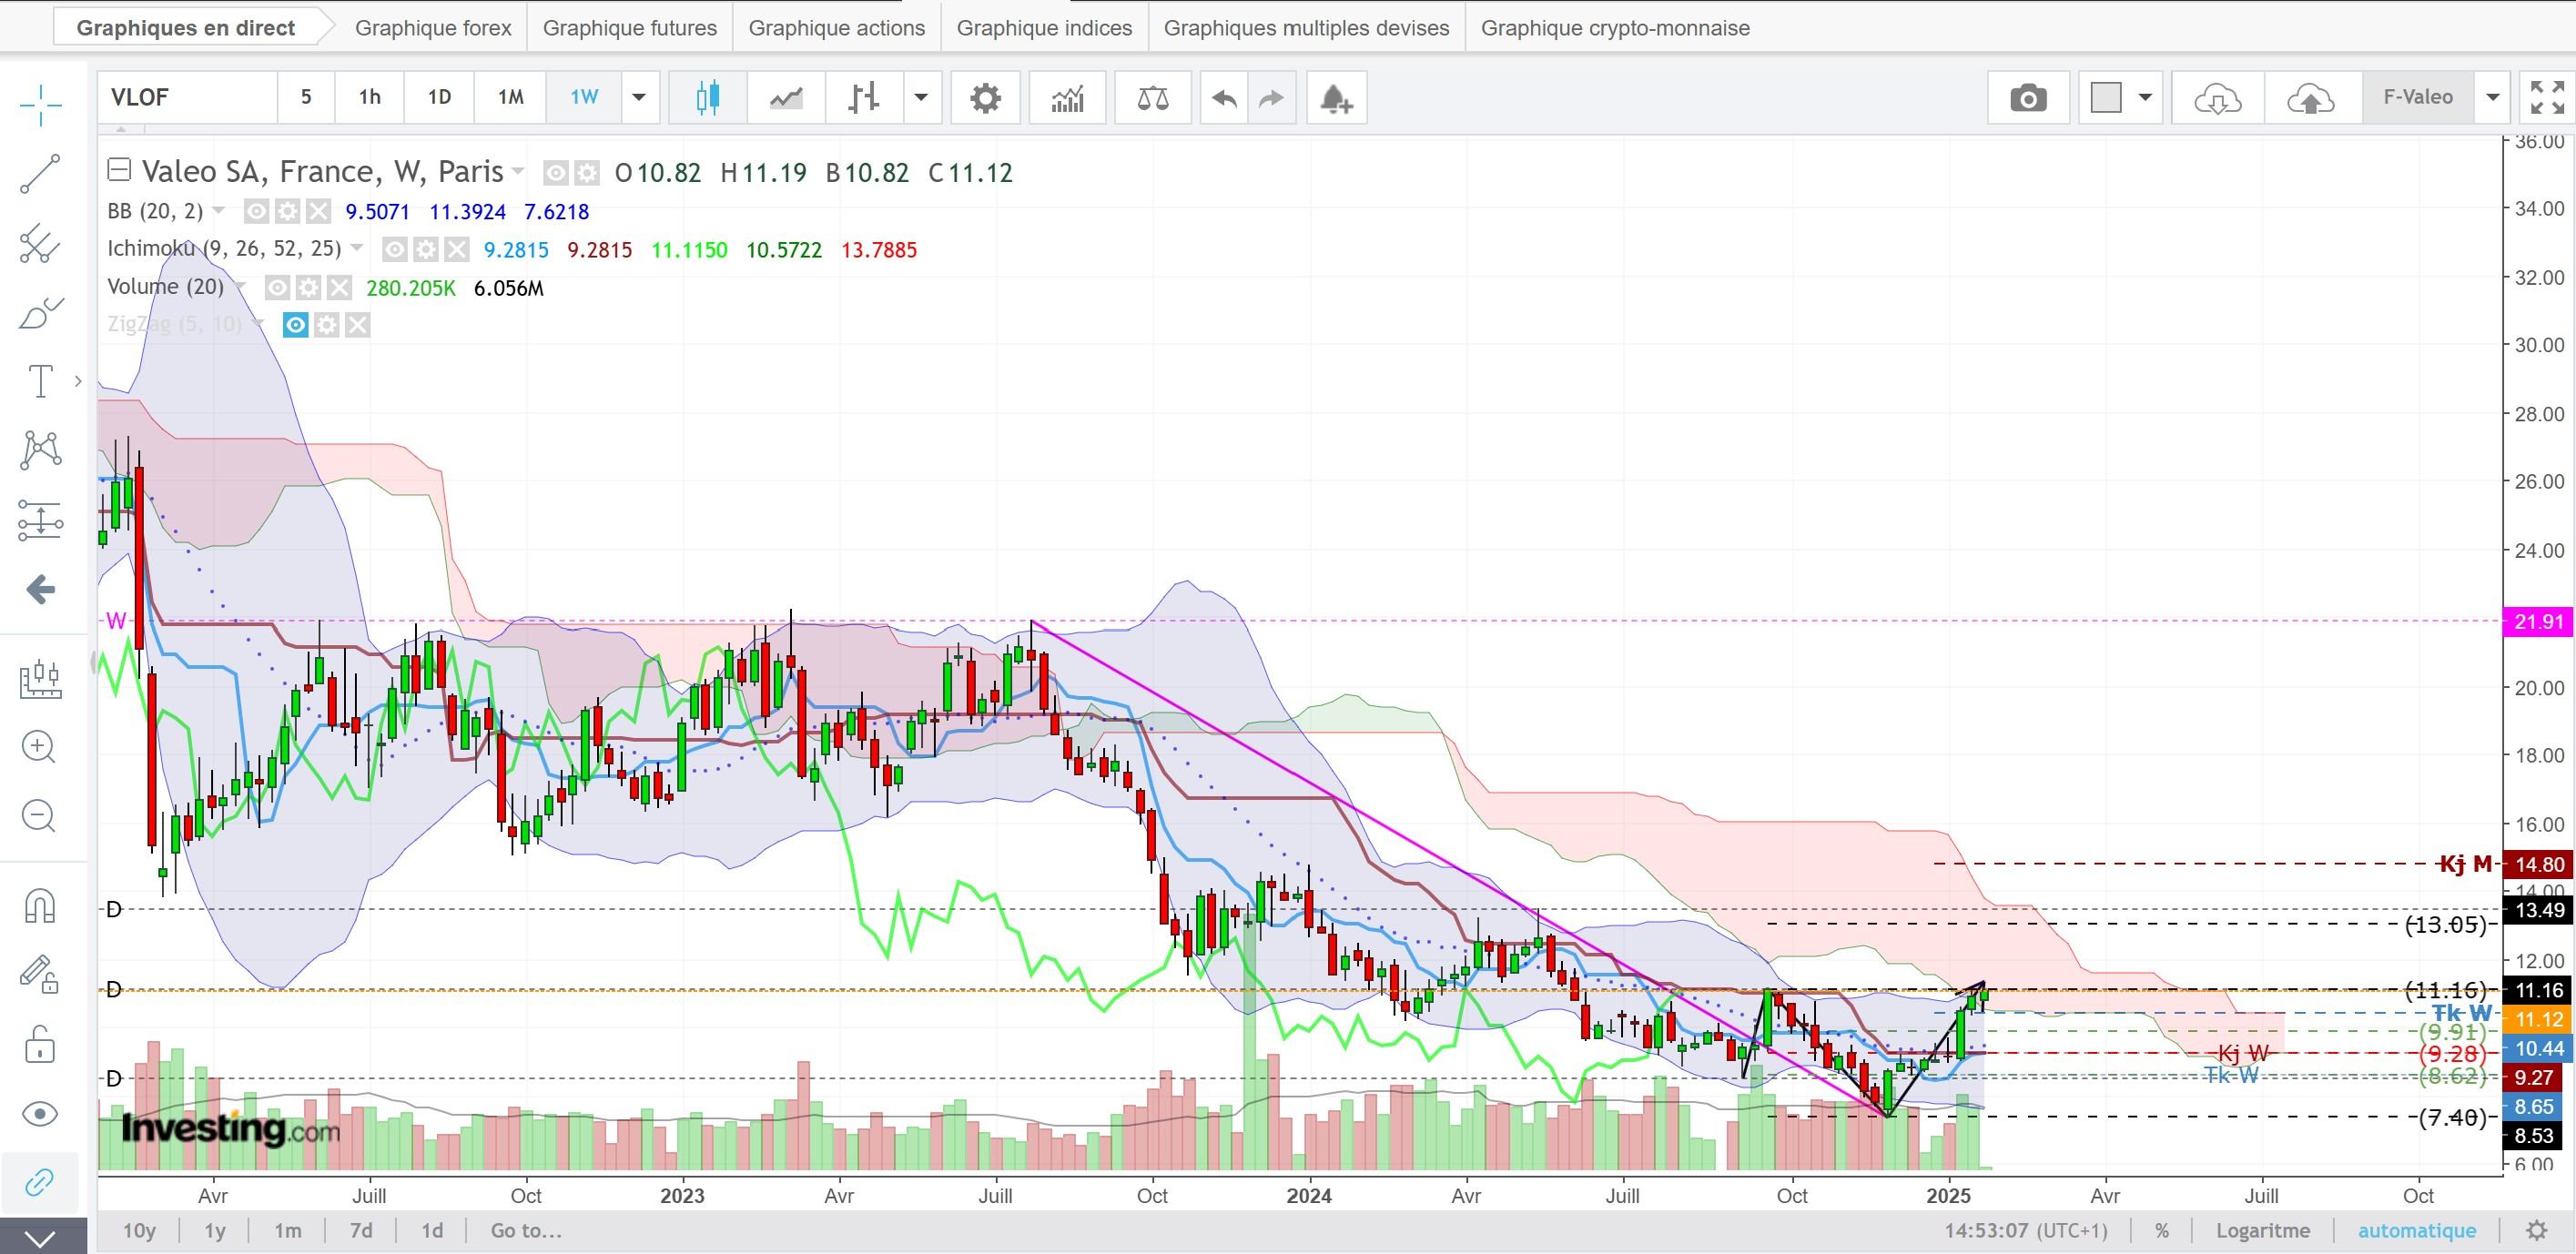Take a chart snapshot with camera icon
Image resolution: width=2576 pixels, height=1254 pixels.
pyautogui.click(x=2027, y=98)
